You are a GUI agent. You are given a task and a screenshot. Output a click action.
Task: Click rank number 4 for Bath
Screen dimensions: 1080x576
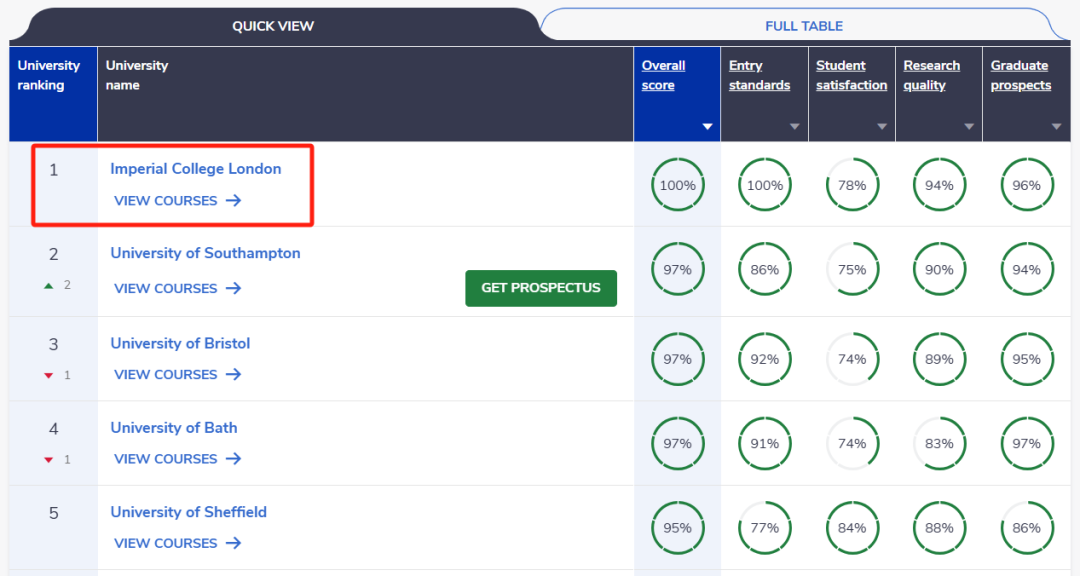(54, 429)
